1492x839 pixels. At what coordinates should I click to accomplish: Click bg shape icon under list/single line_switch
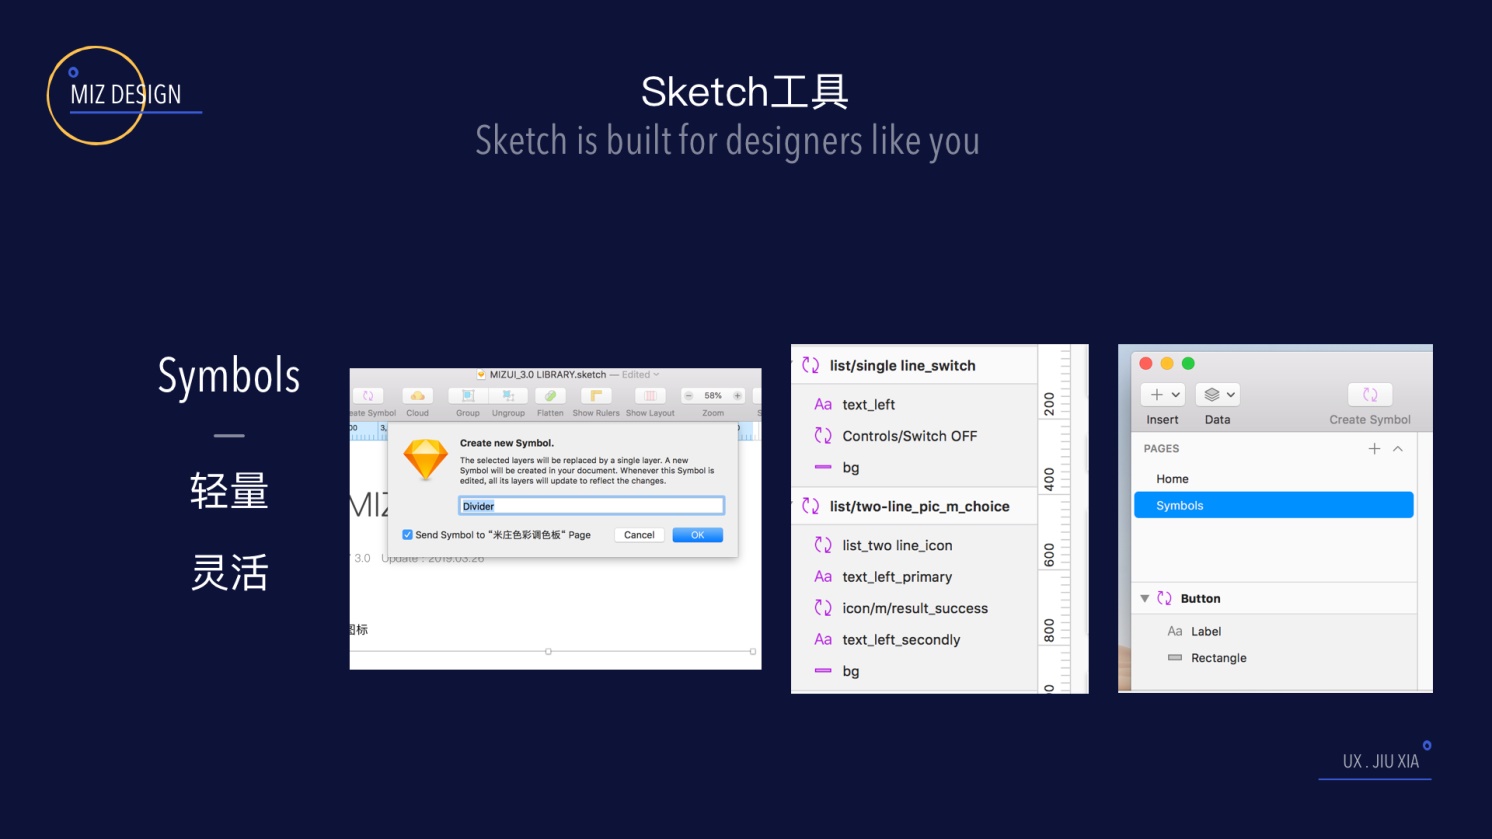tap(823, 467)
